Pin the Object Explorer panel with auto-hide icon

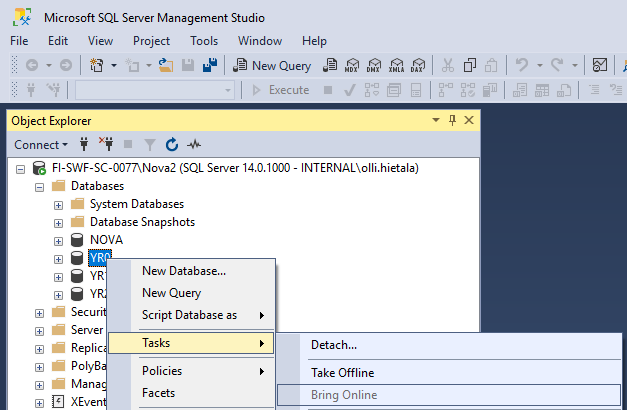tap(452, 120)
